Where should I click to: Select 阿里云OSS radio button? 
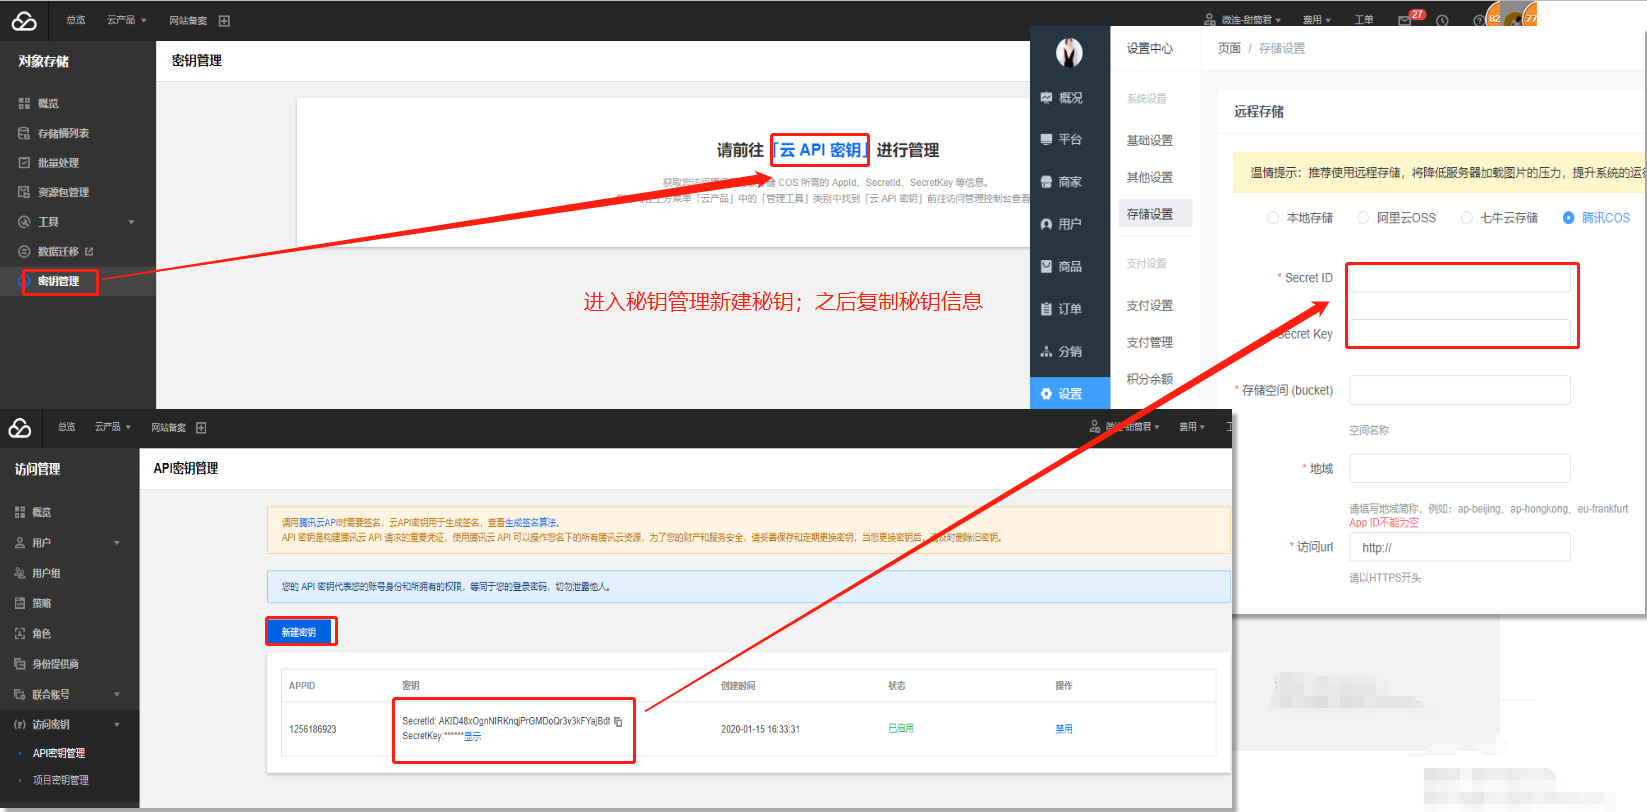pyautogui.click(x=1363, y=218)
